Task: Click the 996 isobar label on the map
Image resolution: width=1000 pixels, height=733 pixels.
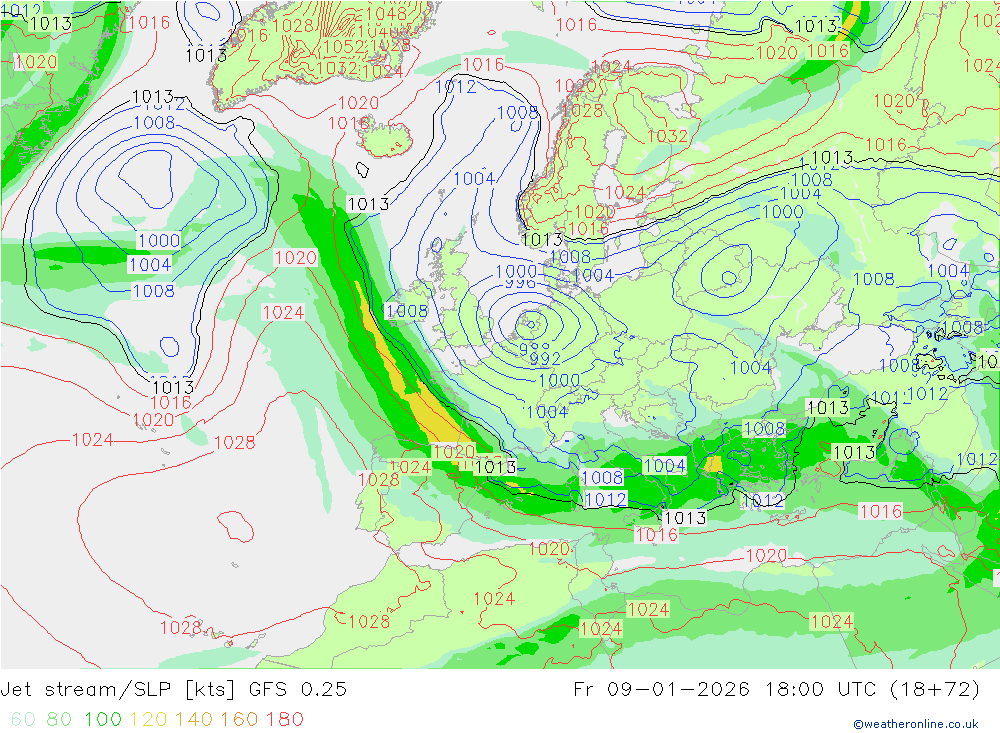Action: click(520, 283)
